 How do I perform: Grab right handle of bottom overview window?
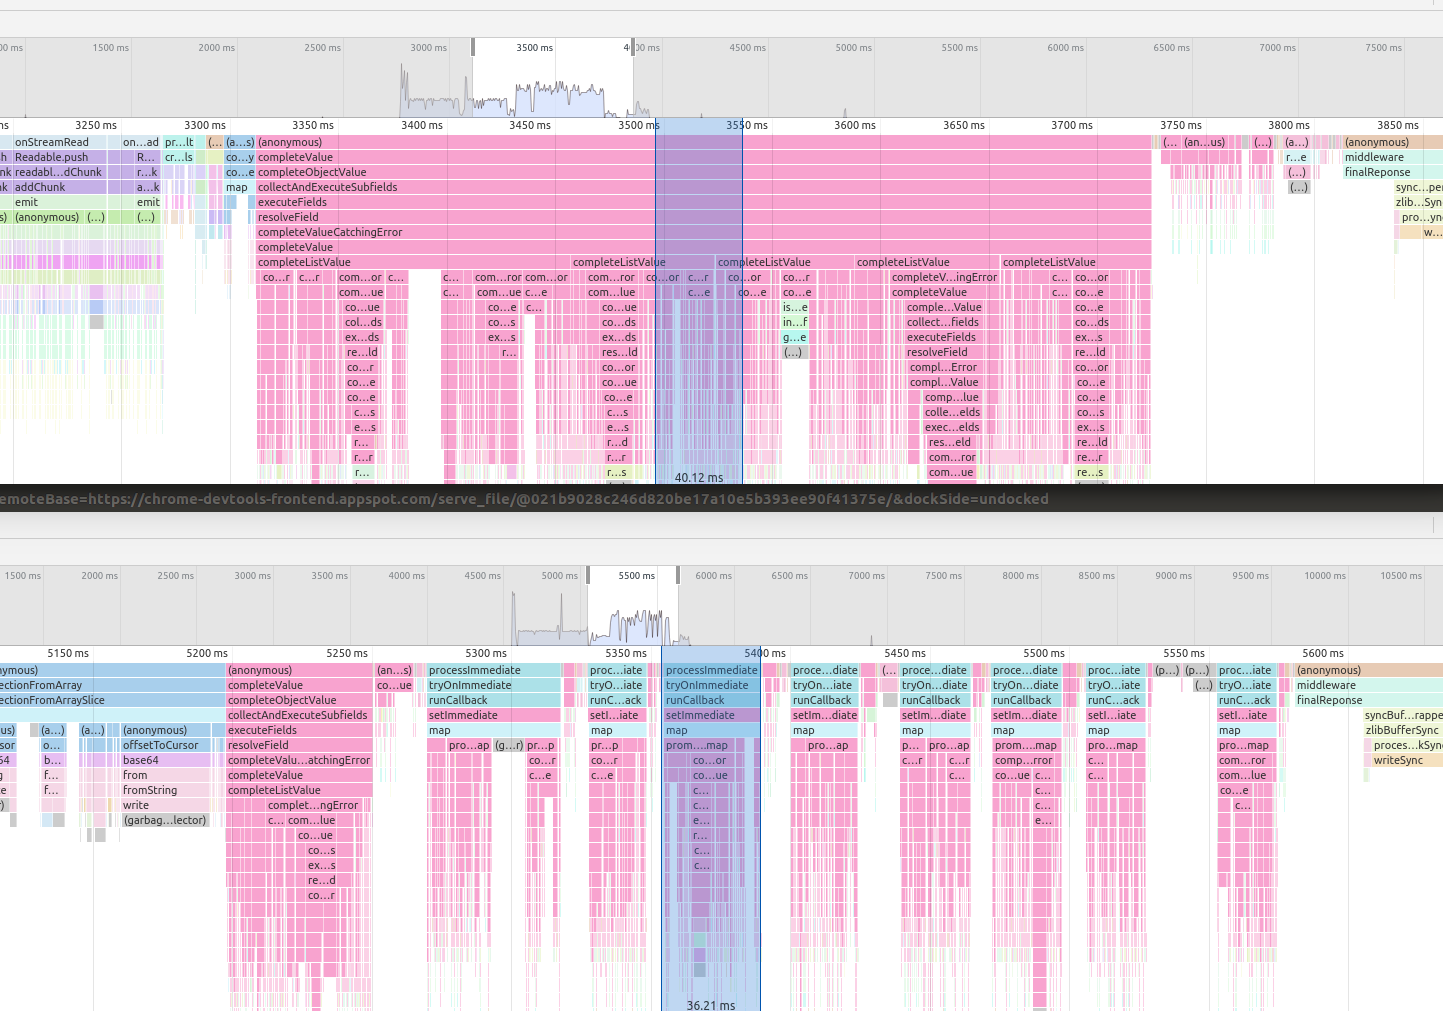point(678,575)
